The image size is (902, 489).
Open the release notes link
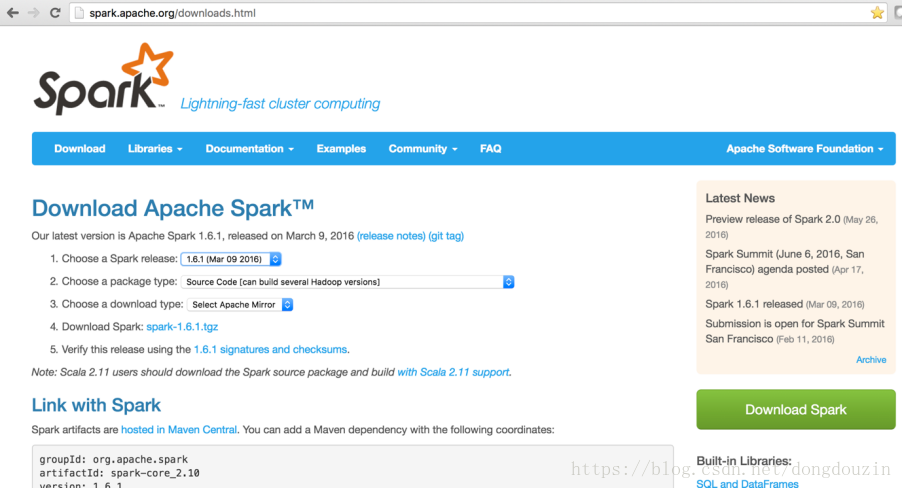pos(391,236)
